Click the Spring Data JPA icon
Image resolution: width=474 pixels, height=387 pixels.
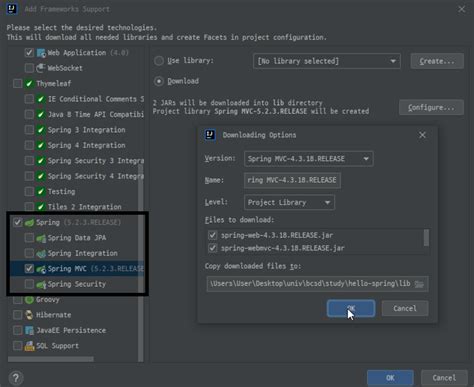pos(41,238)
